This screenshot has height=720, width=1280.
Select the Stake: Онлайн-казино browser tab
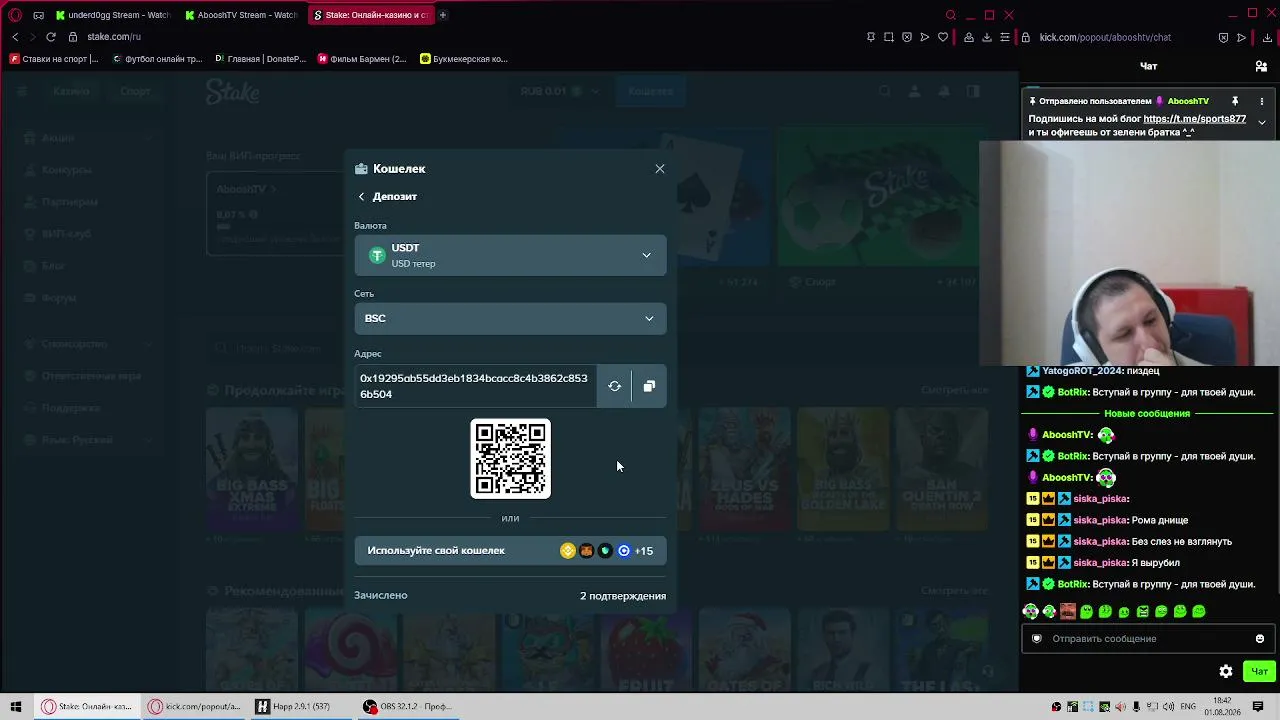click(x=370, y=15)
